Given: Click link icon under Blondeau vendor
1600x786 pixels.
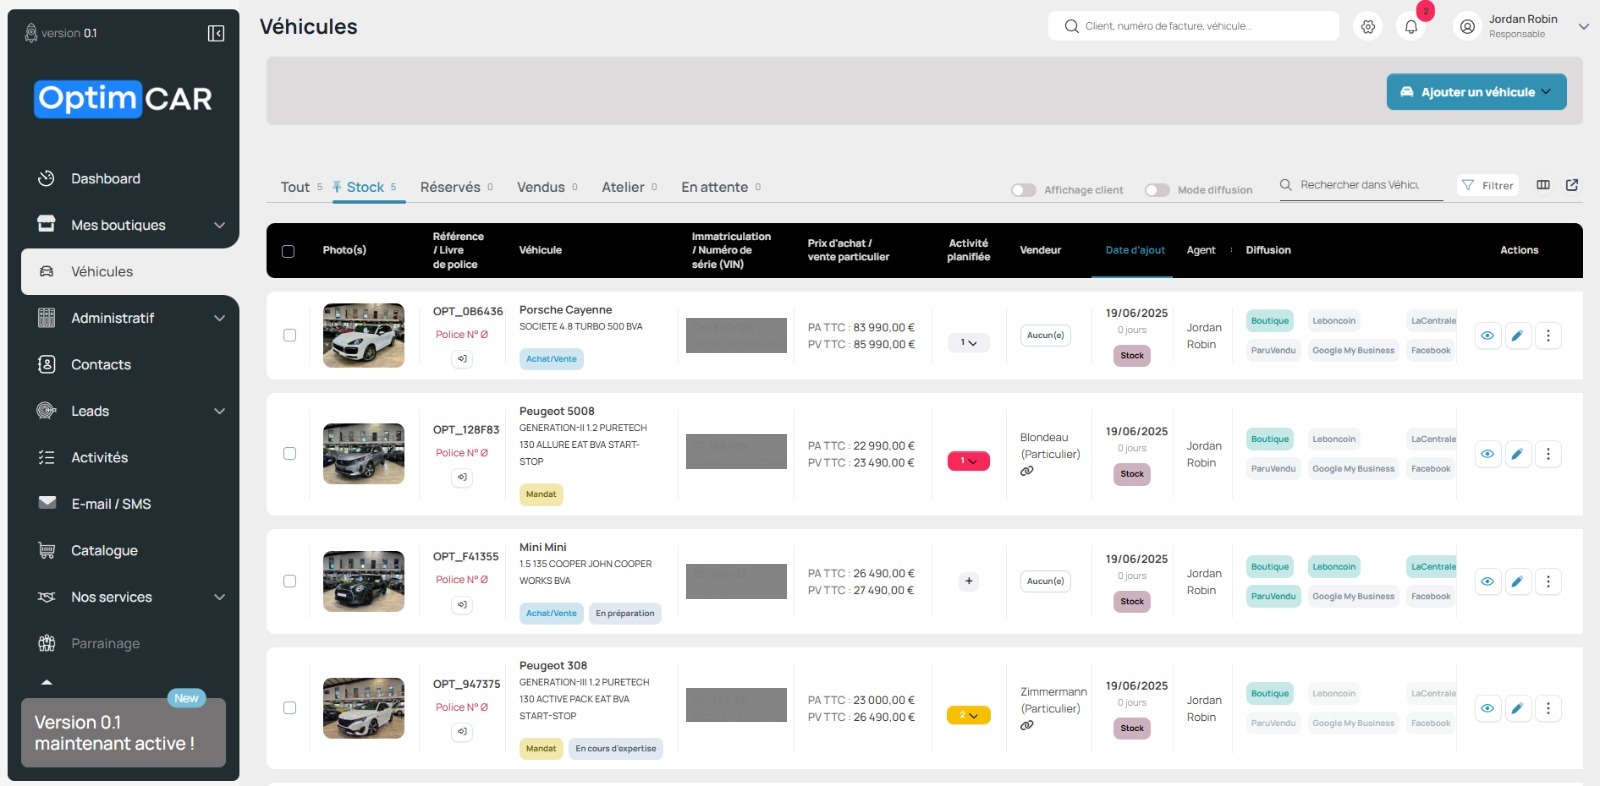Looking at the screenshot, I should pos(1027,471).
